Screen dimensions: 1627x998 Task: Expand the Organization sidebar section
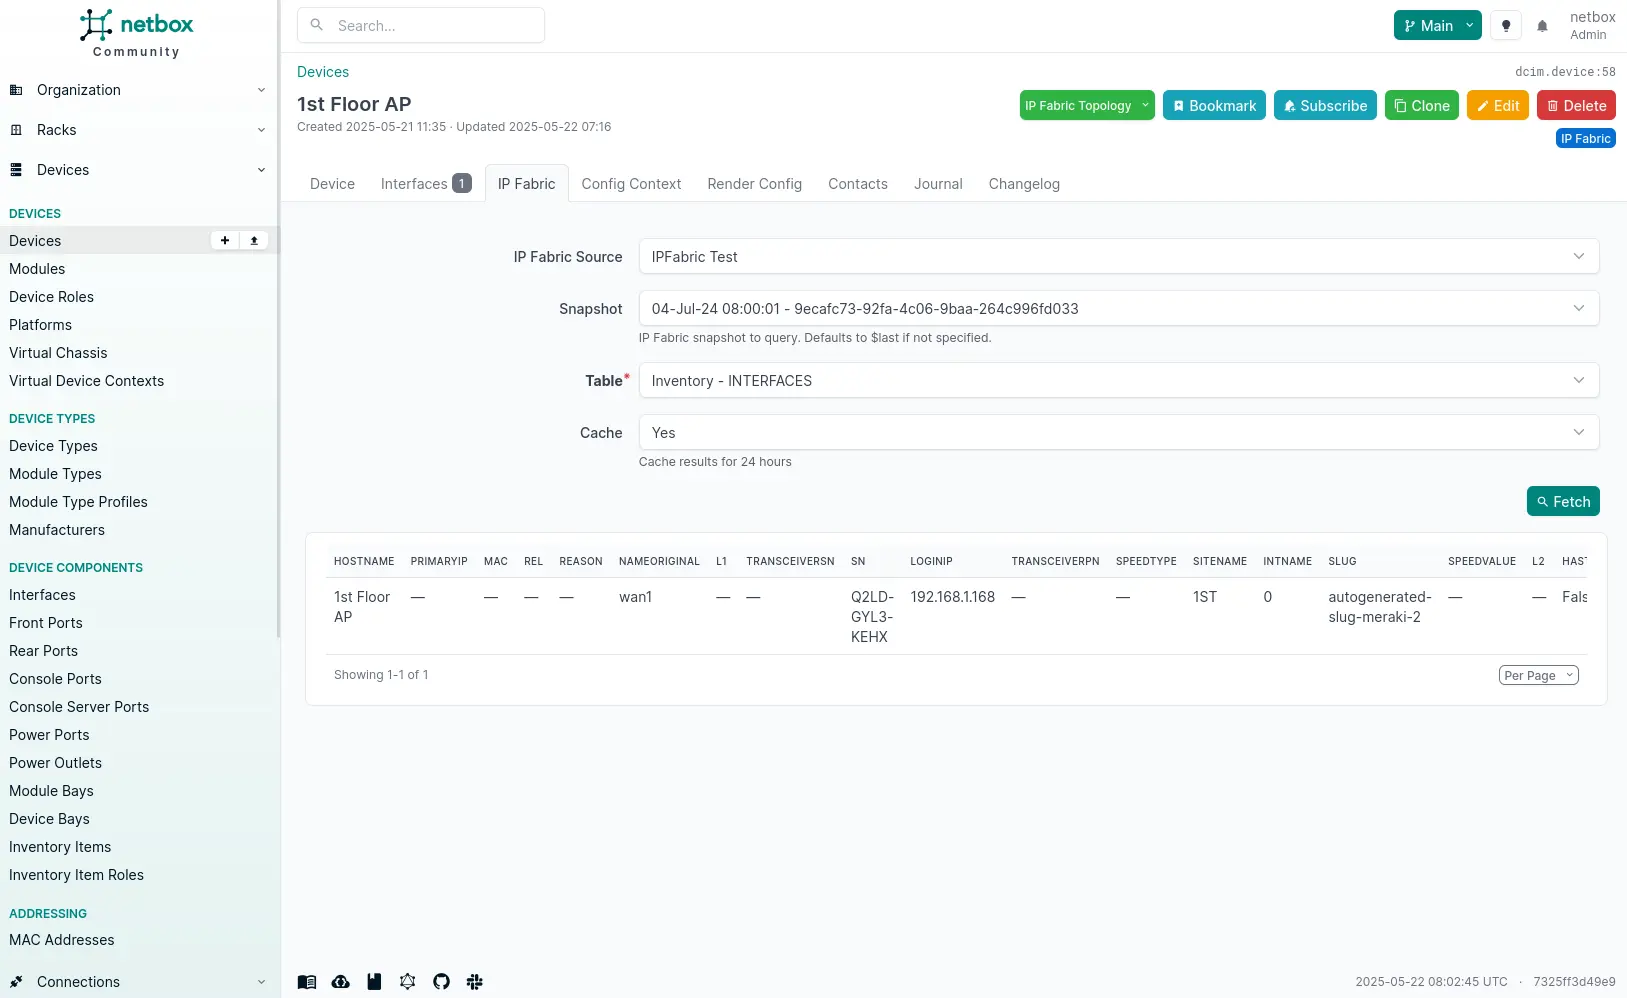(x=138, y=90)
